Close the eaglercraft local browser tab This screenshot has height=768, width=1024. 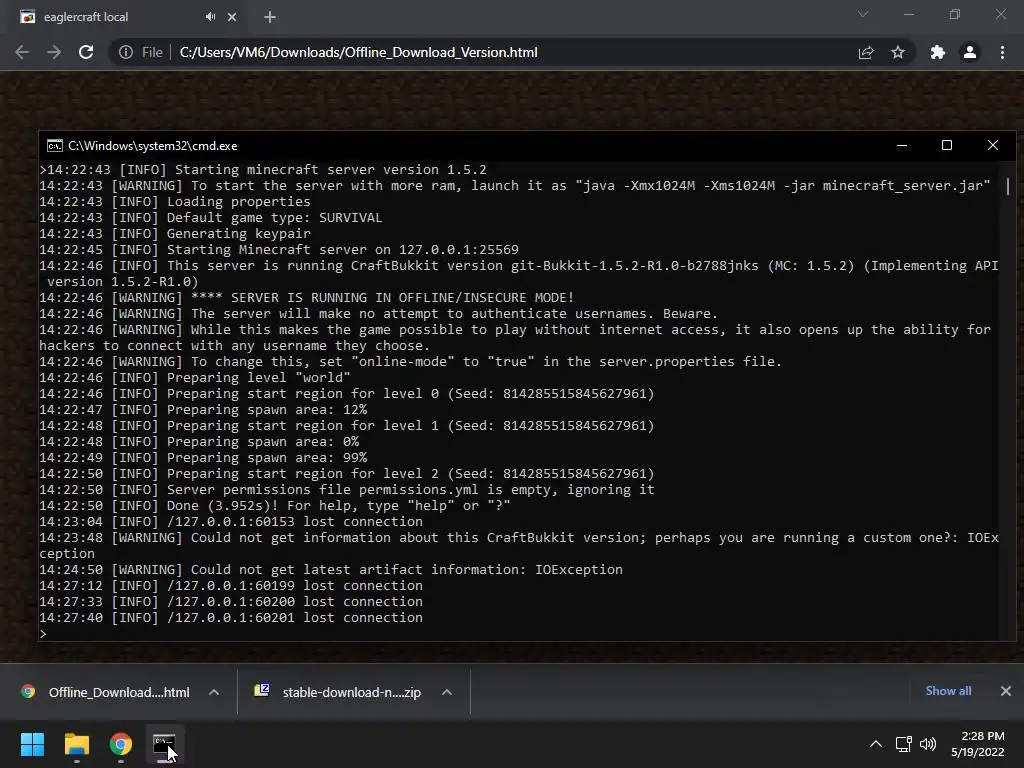(x=232, y=17)
